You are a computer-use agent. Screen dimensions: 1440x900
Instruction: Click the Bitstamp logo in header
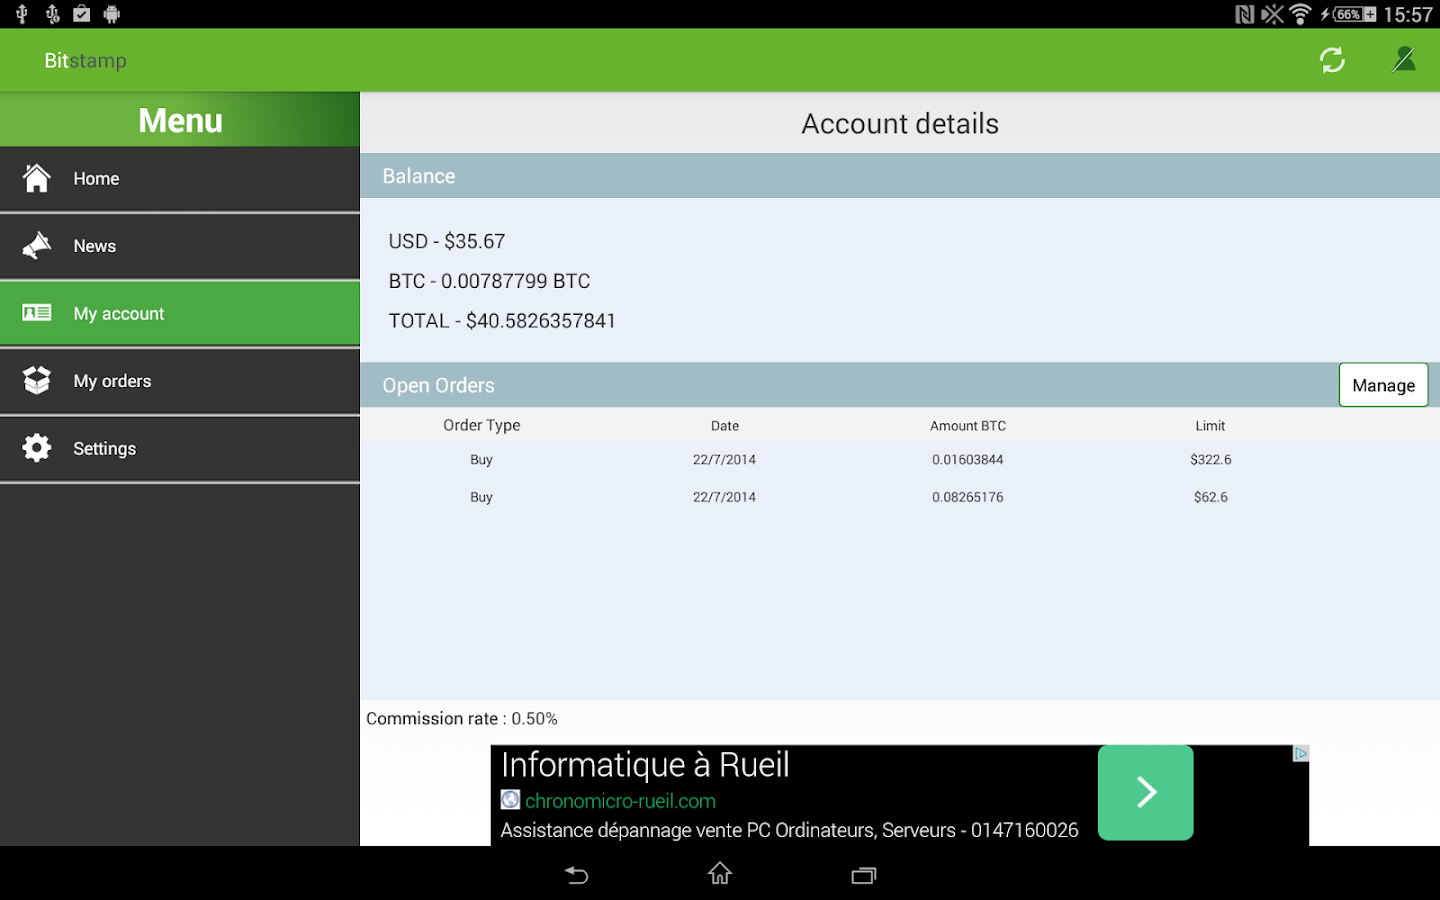(x=85, y=60)
